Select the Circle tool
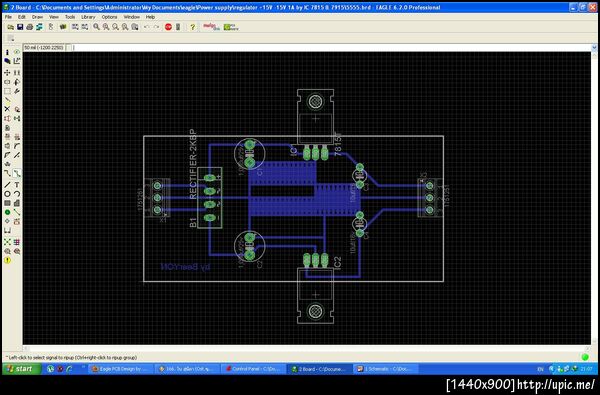This screenshot has width=600, height=395. (7, 194)
